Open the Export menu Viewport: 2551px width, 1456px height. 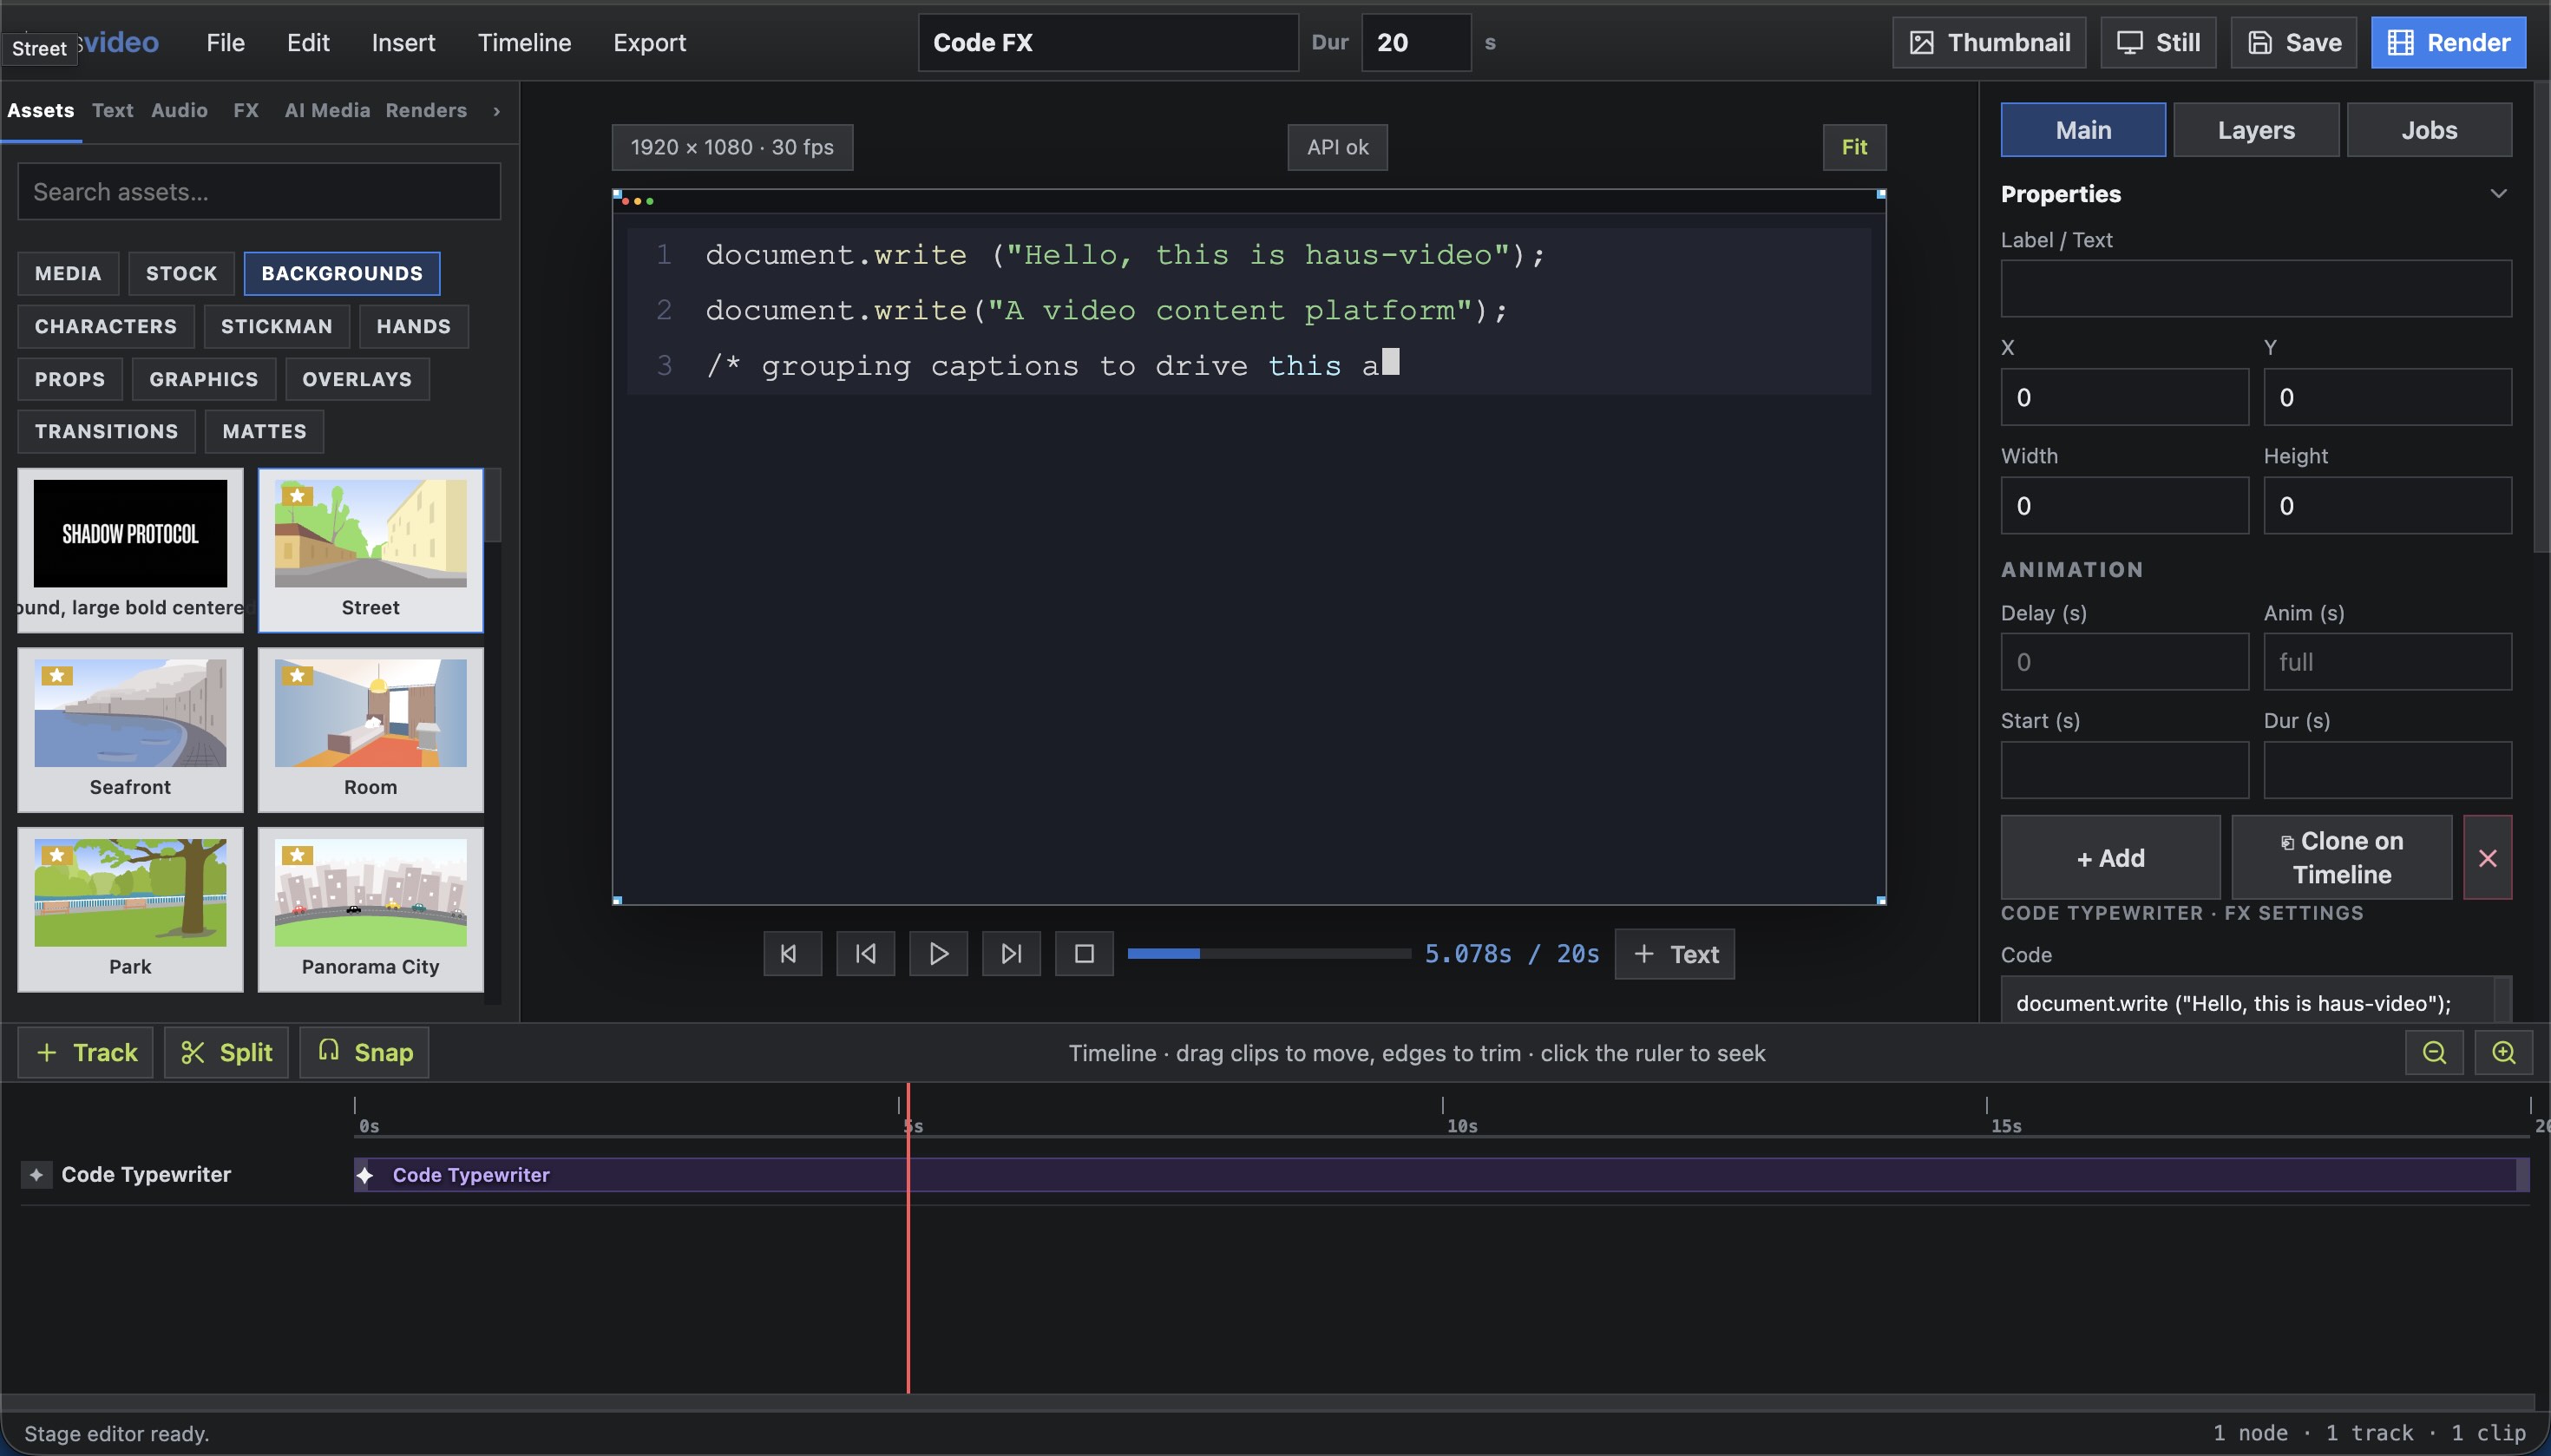(649, 42)
